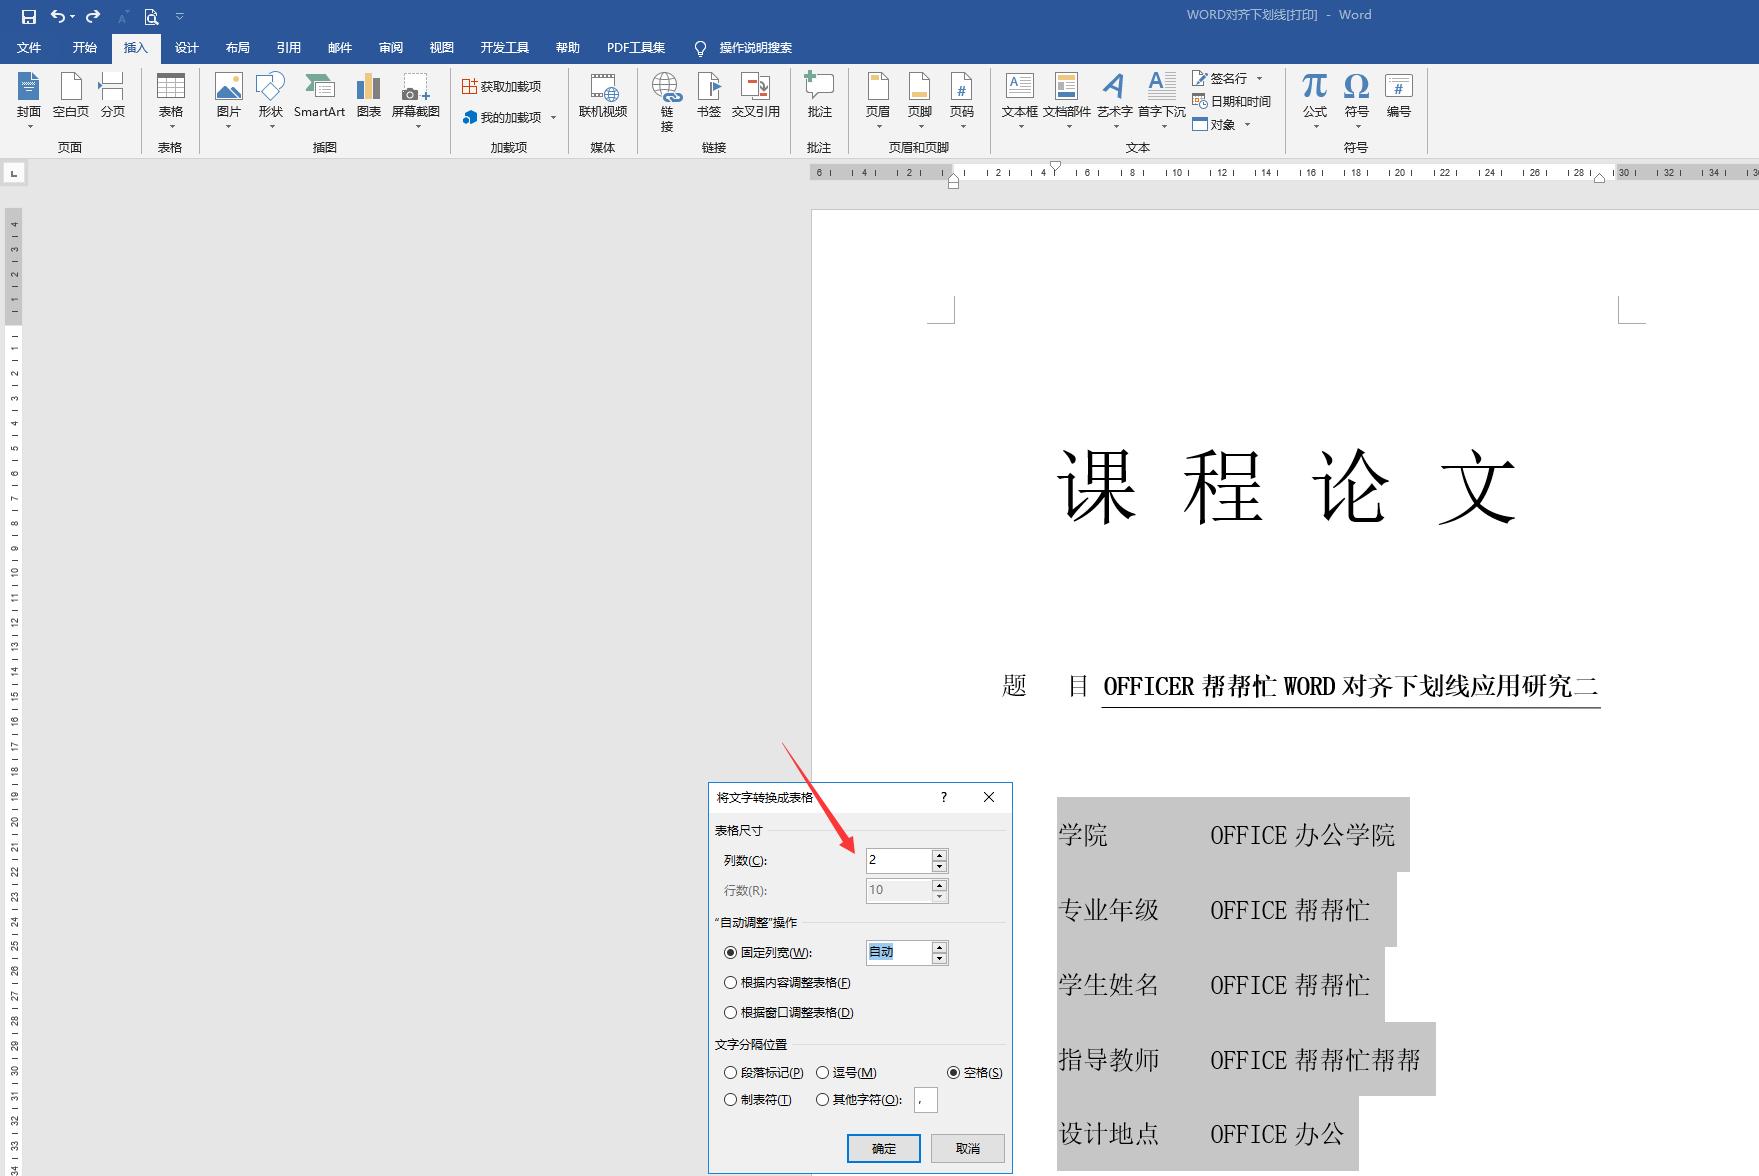1759x1176 pixels.
Task: Select AutoFit to contents (根据内容调整表格)
Action: [x=730, y=983]
